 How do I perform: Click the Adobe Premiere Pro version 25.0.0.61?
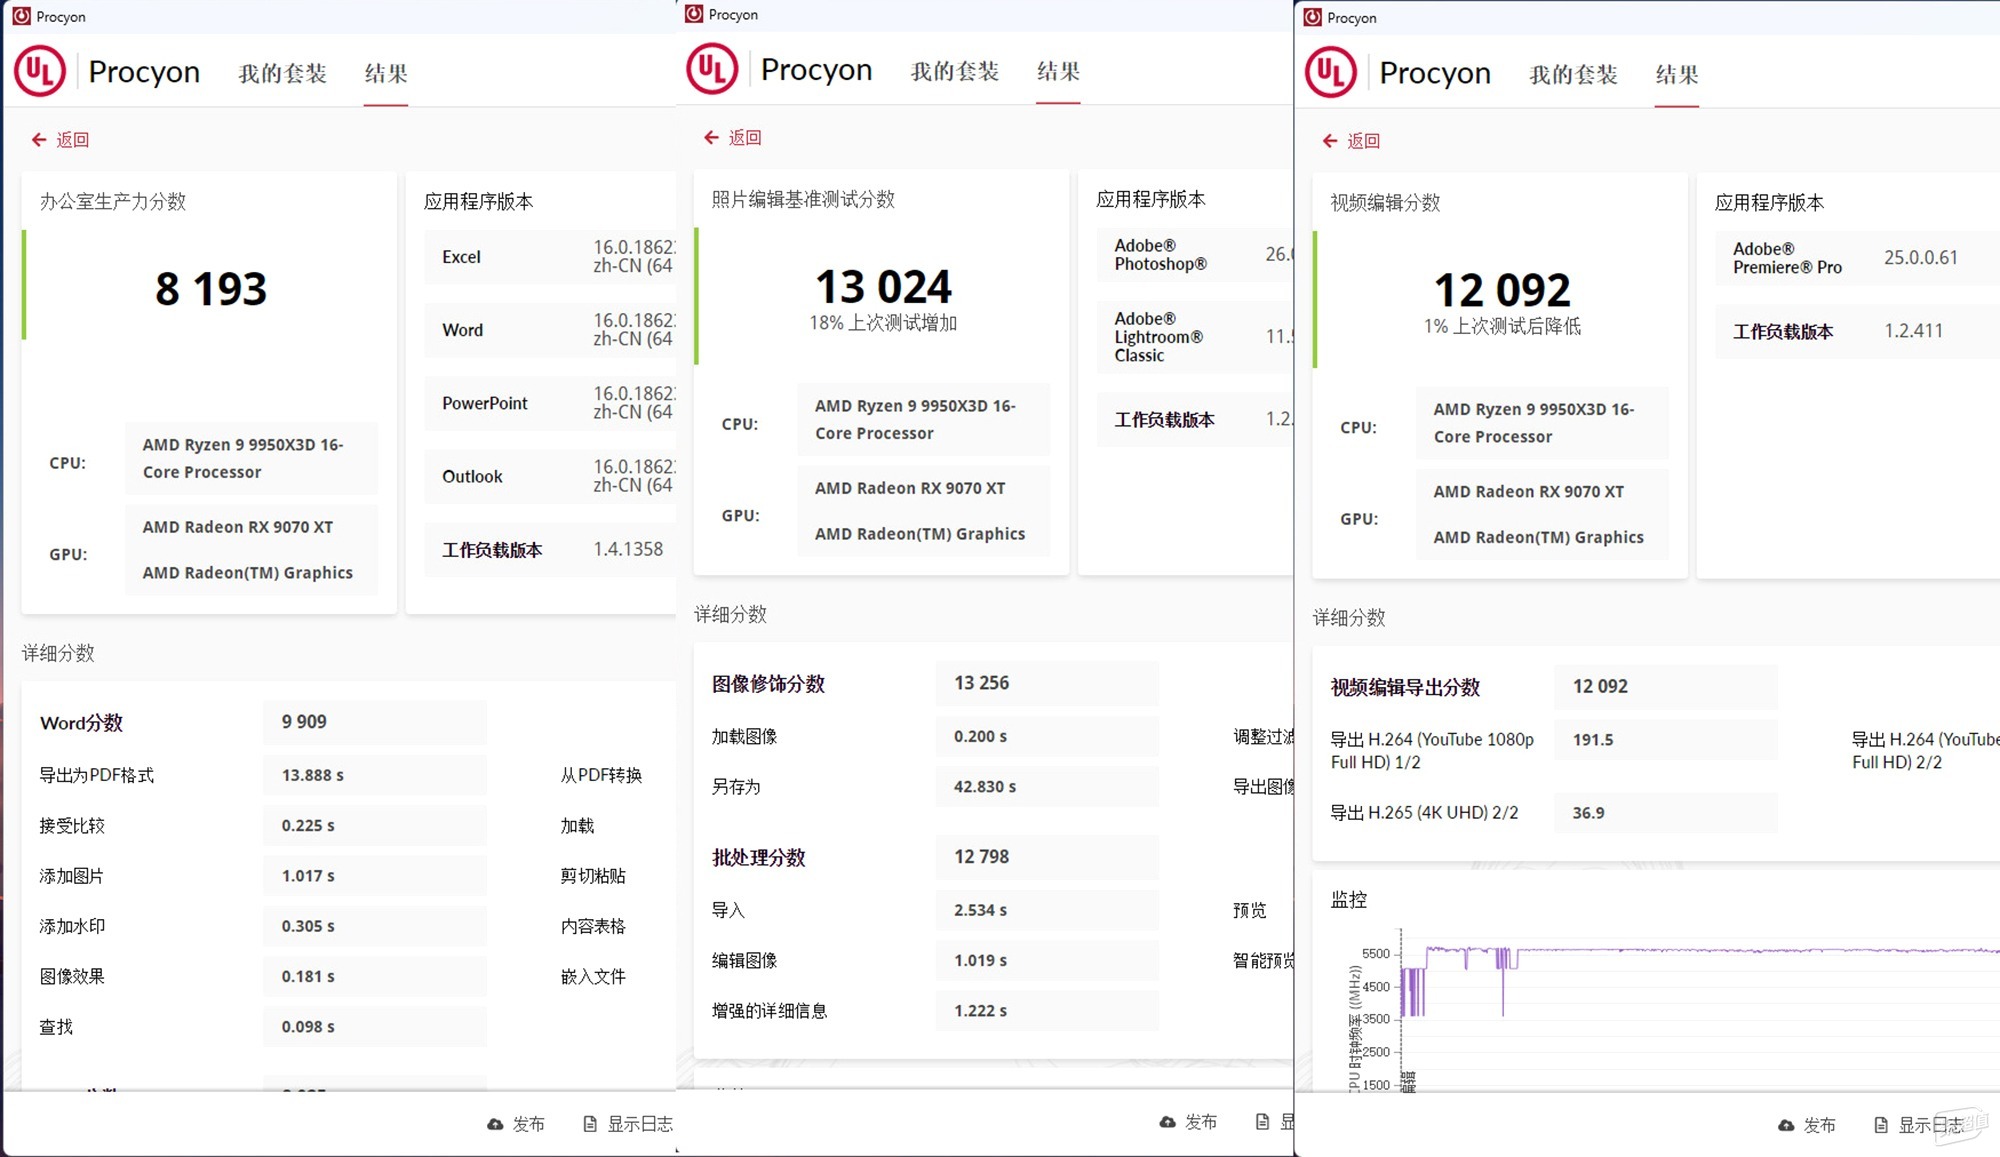[x=1921, y=257]
